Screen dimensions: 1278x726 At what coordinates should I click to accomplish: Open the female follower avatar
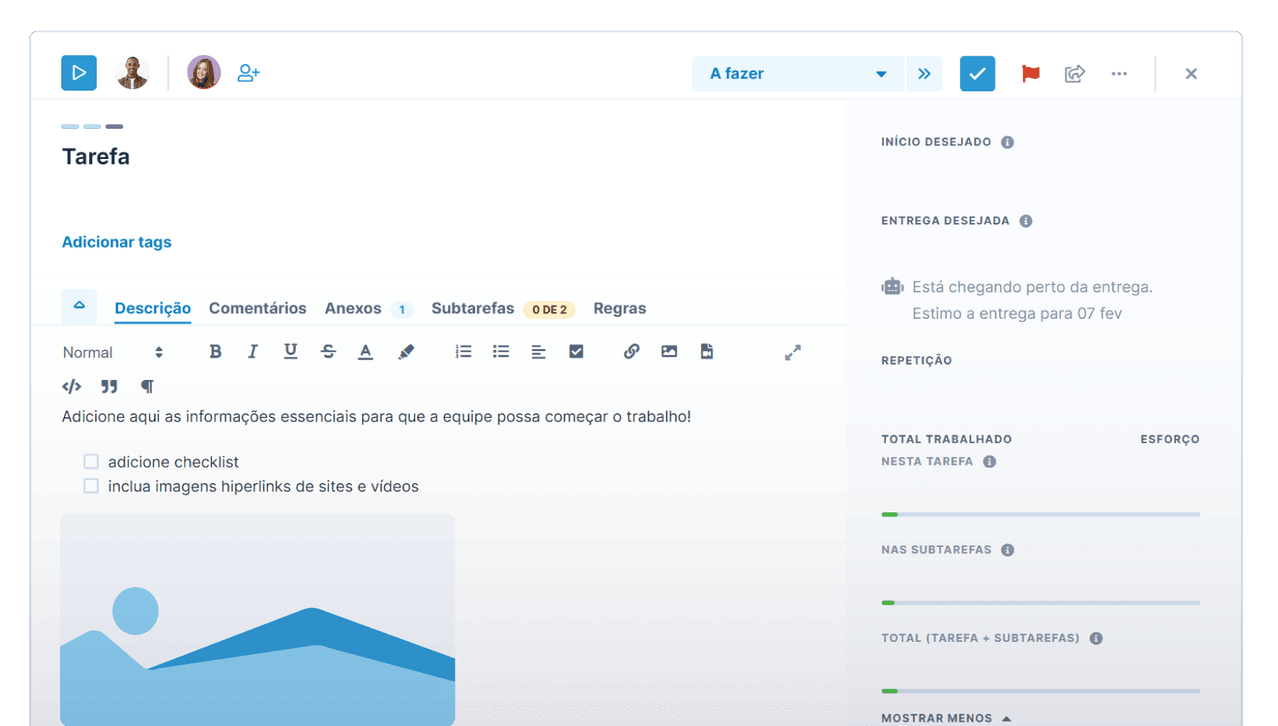click(x=204, y=73)
